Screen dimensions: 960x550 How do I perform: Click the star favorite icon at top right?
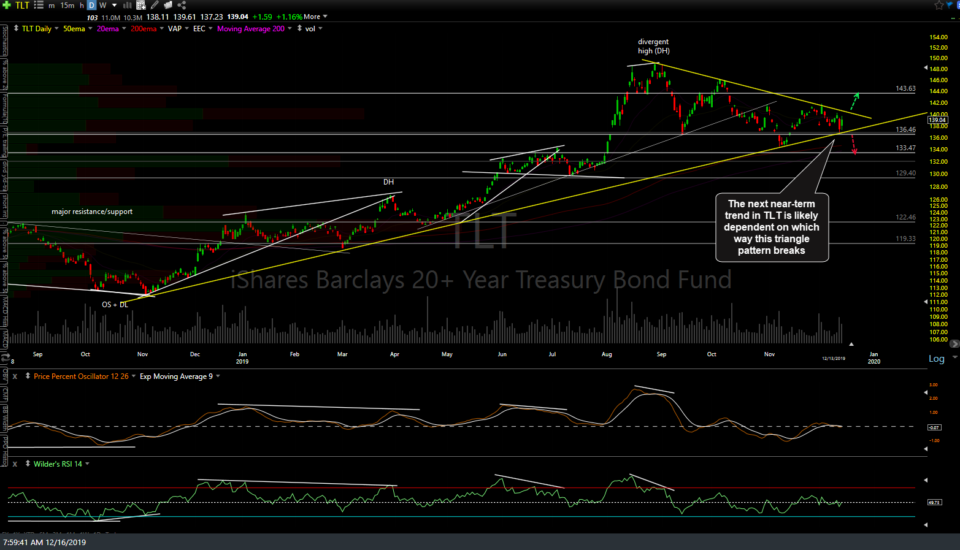point(939,5)
